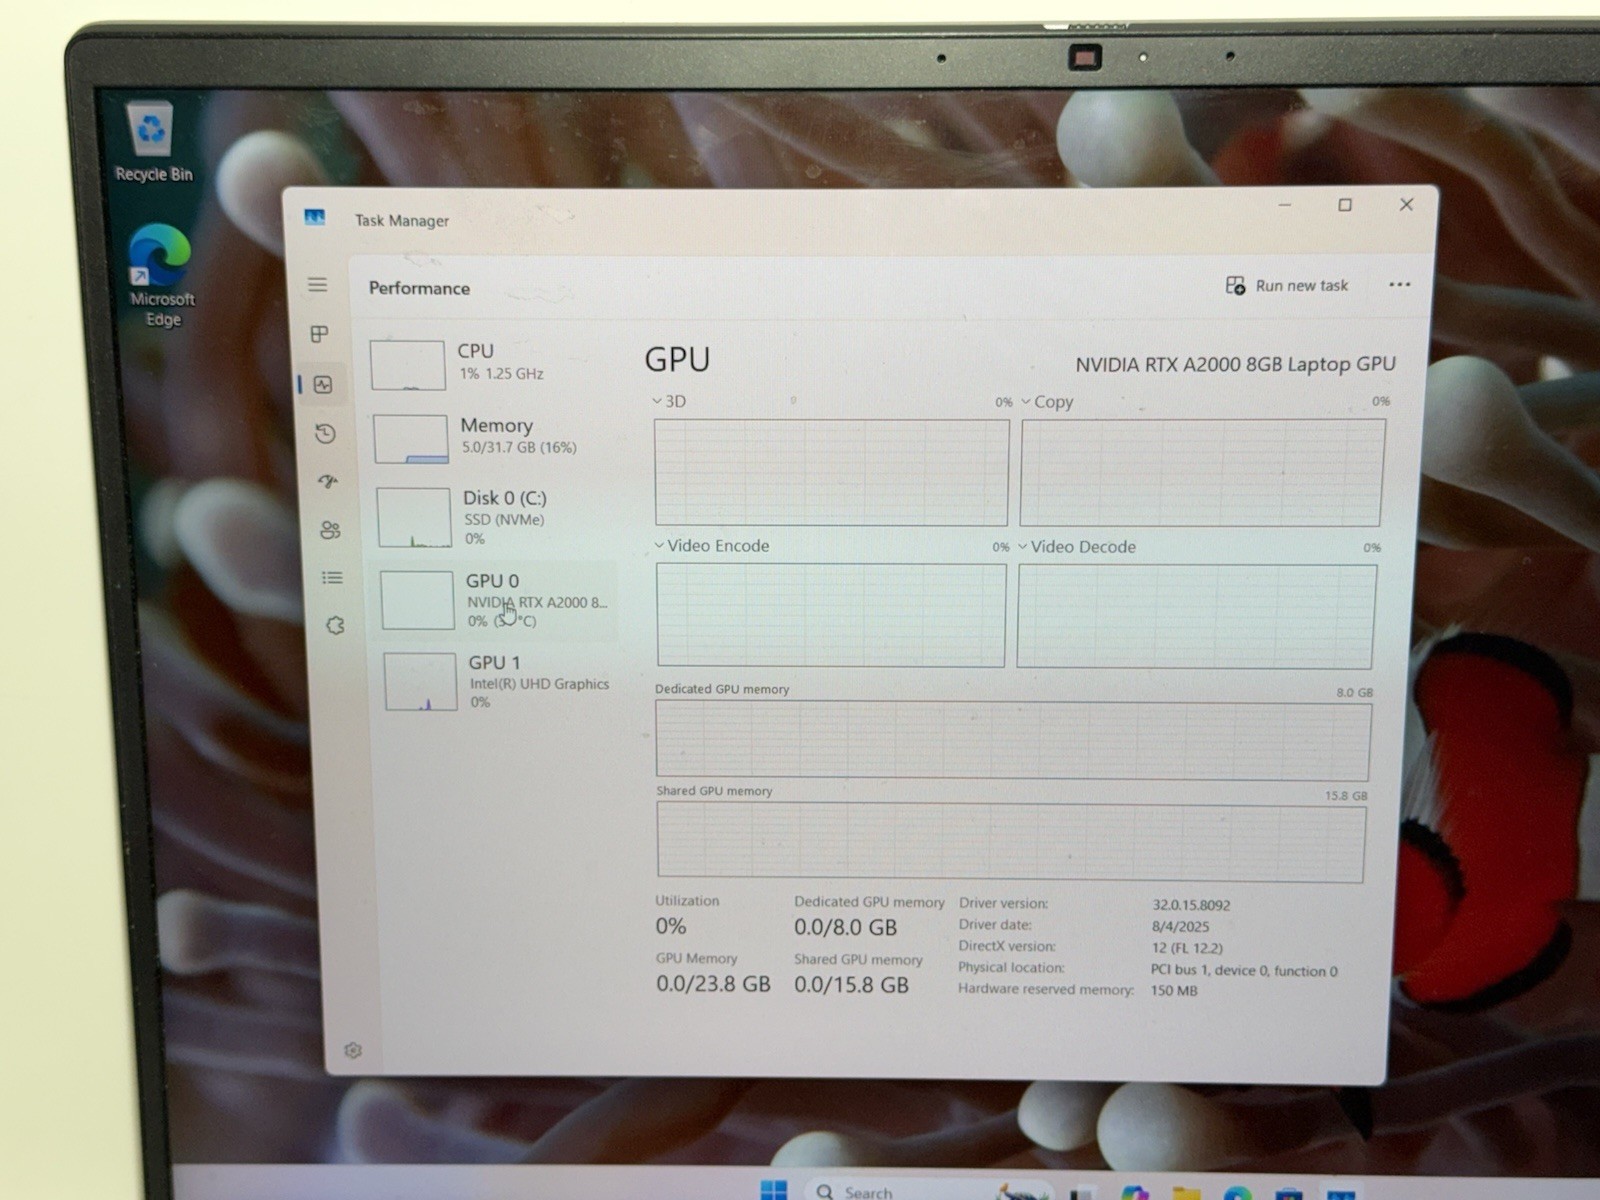Viewport: 1600px width, 1200px height.
Task: Click the Task Manager title bar app icon
Action: pyautogui.click(x=315, y=217)
